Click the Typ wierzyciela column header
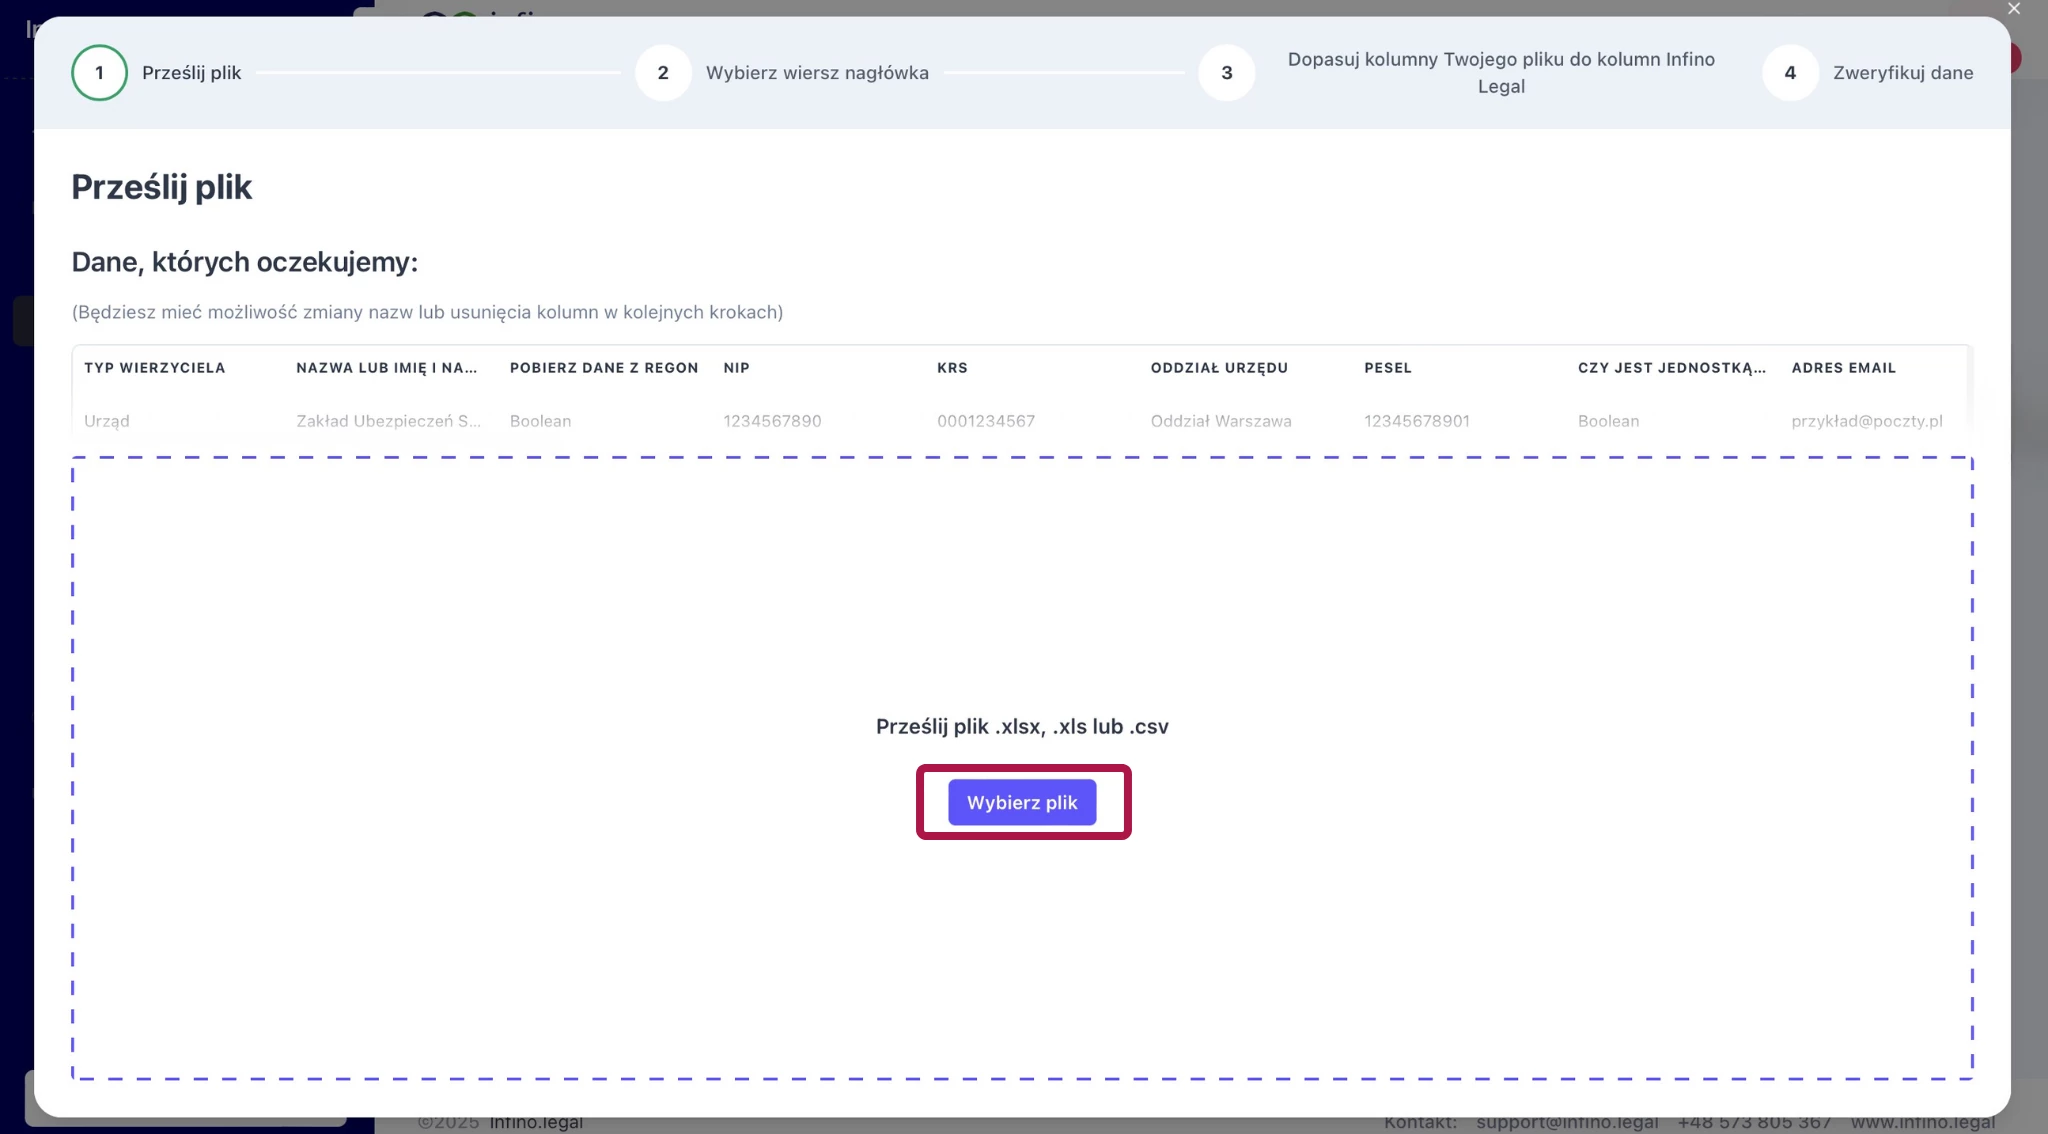2048x1134 pixels. [x=155, y=368]
